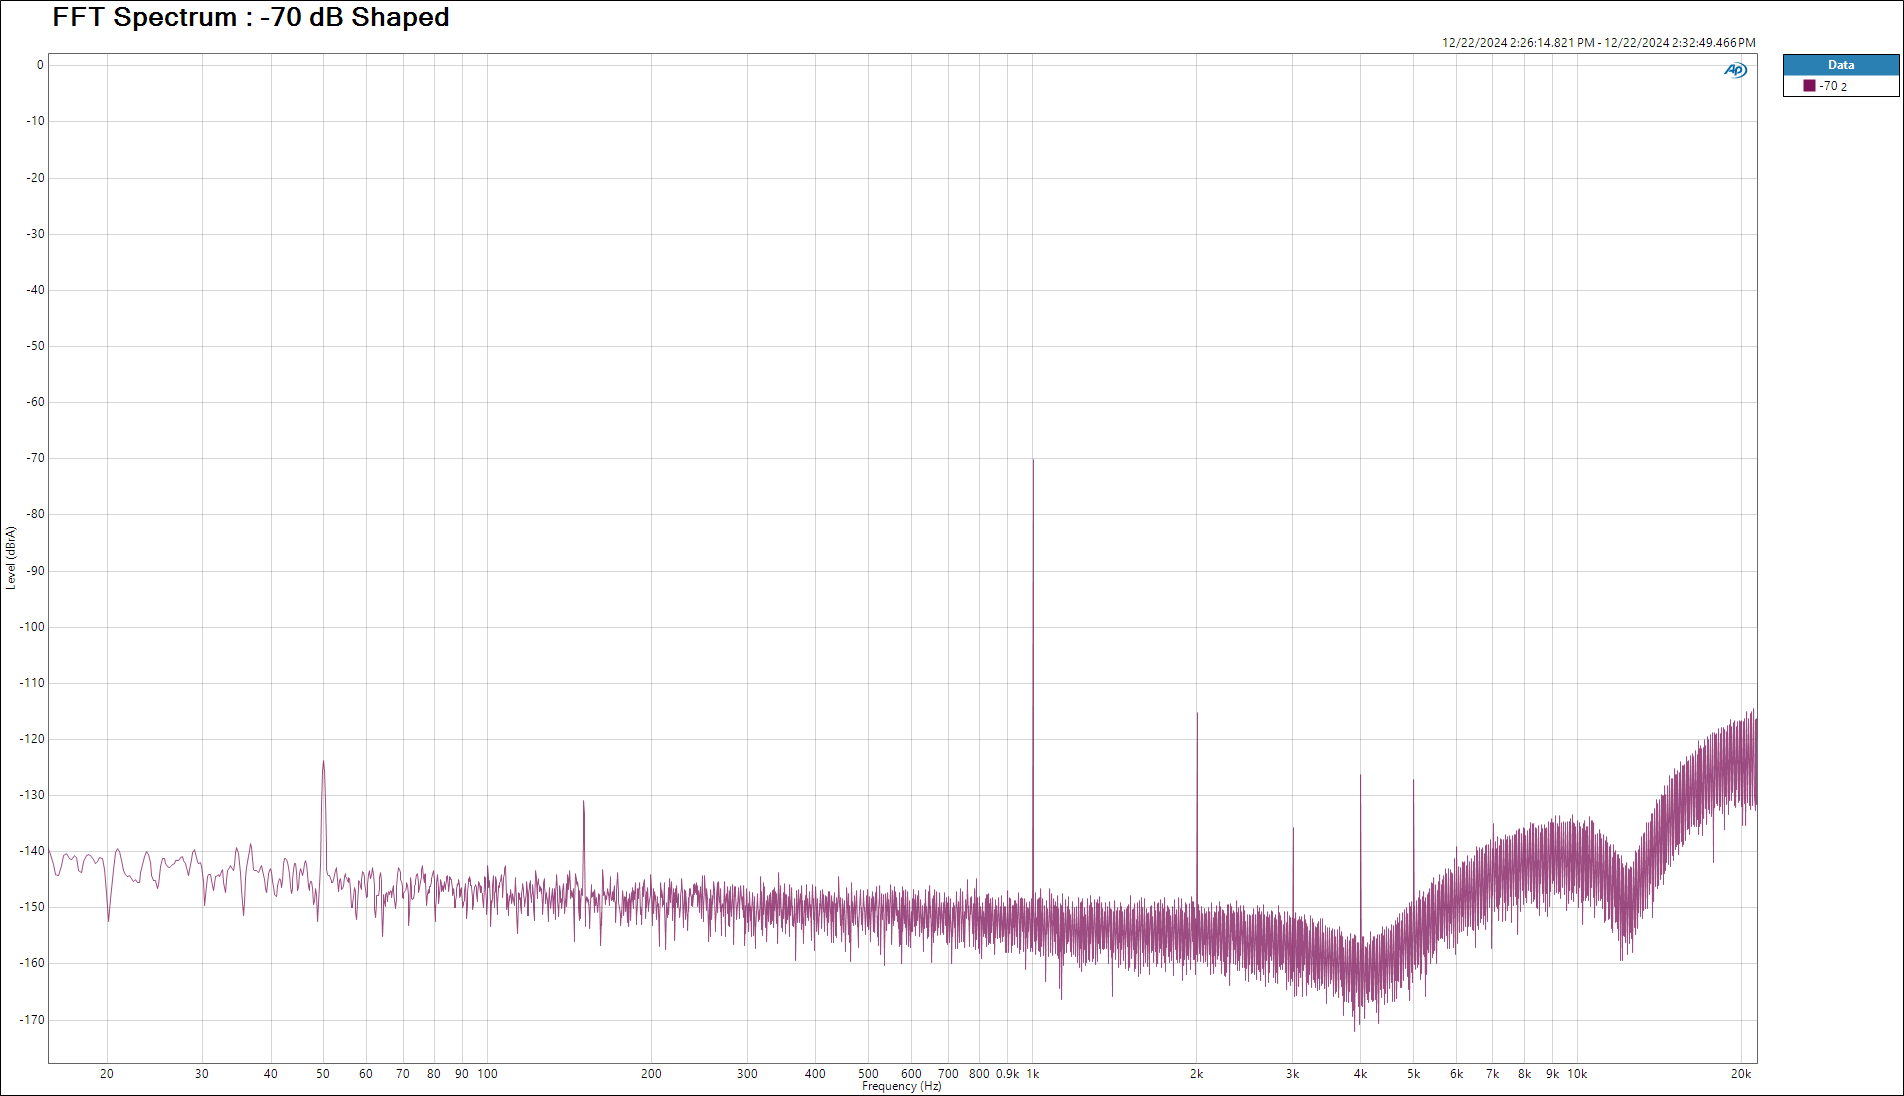Click the purple swatch in the Data legend

coord(1809,86)
